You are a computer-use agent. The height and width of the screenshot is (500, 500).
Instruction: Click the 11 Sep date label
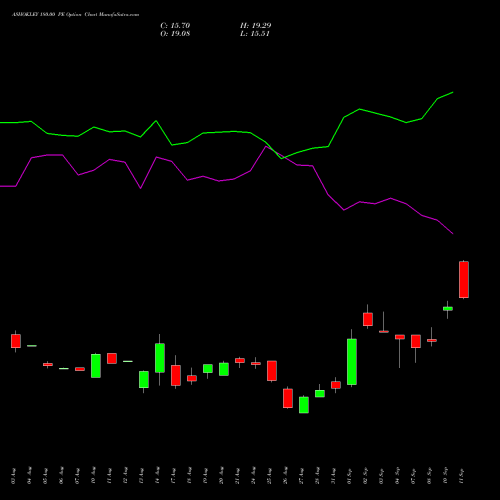pyautogui.click(x=461, y=476)
